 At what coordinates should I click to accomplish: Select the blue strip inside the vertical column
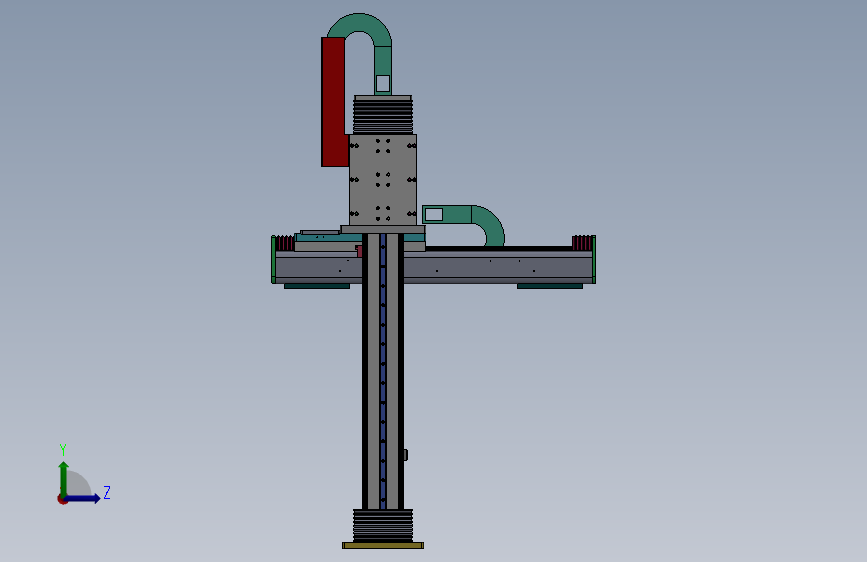coord(383,371)
